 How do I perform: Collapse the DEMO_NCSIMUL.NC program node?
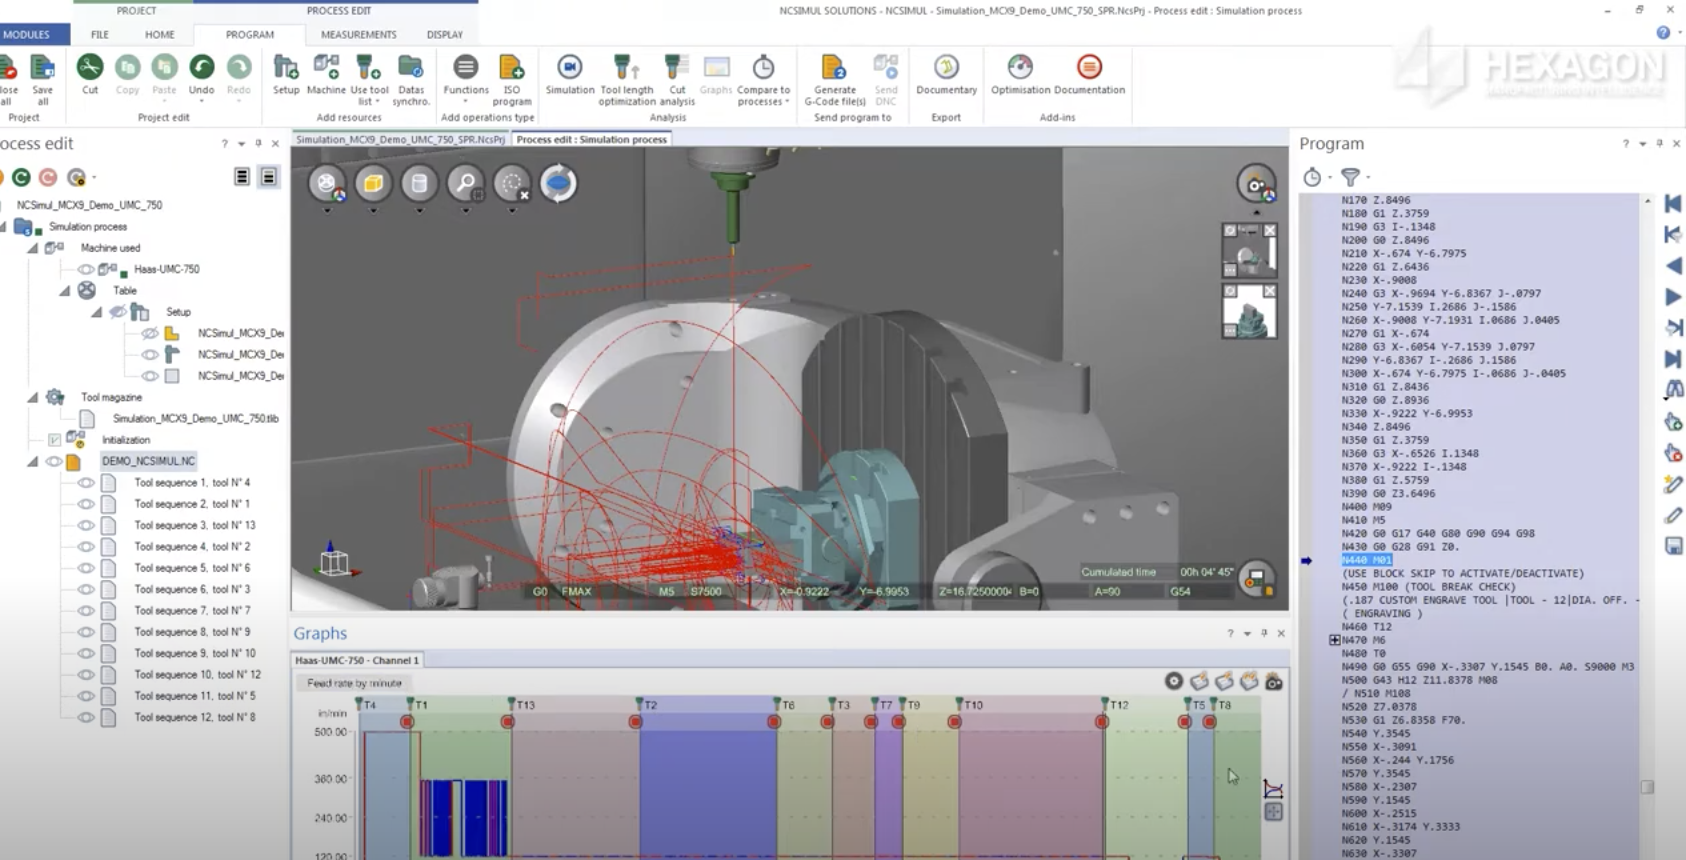(x=33, y=462)
